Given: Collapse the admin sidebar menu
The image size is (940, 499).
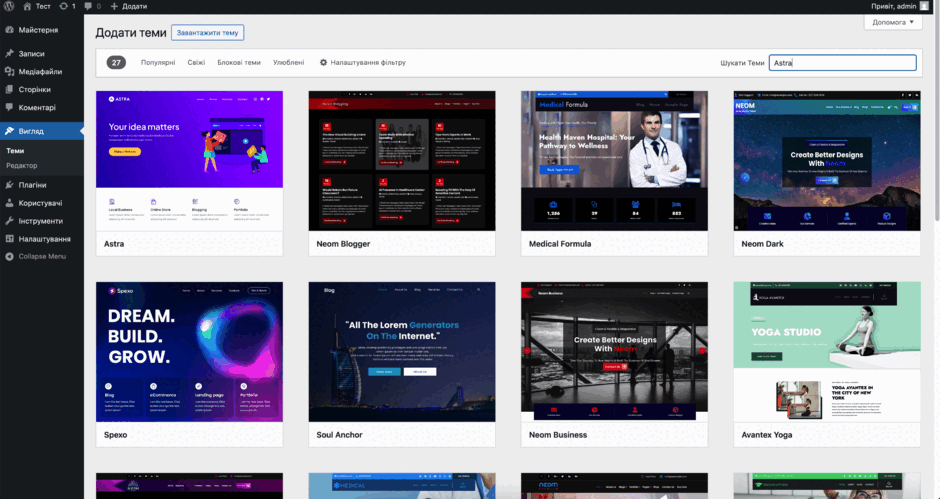Looking at the screenshot, I should [42, 256].
